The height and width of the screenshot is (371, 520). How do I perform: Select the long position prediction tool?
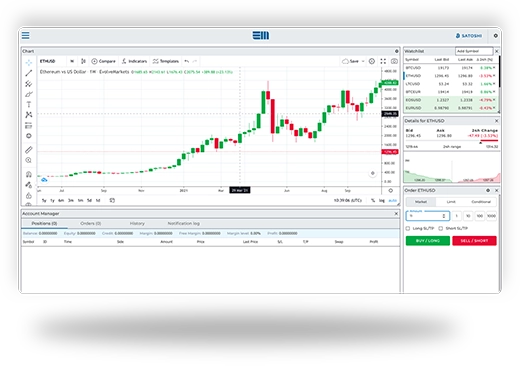(29, 126)
